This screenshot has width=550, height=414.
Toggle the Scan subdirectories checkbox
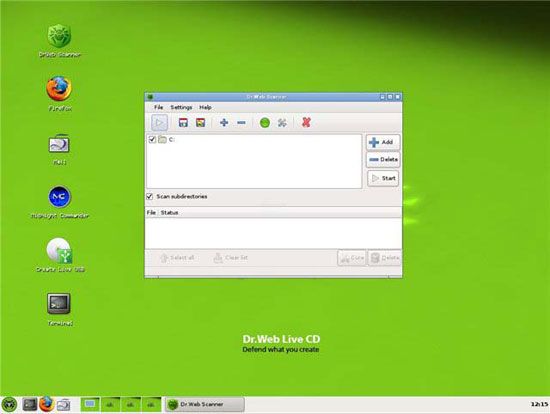(150, 196)
